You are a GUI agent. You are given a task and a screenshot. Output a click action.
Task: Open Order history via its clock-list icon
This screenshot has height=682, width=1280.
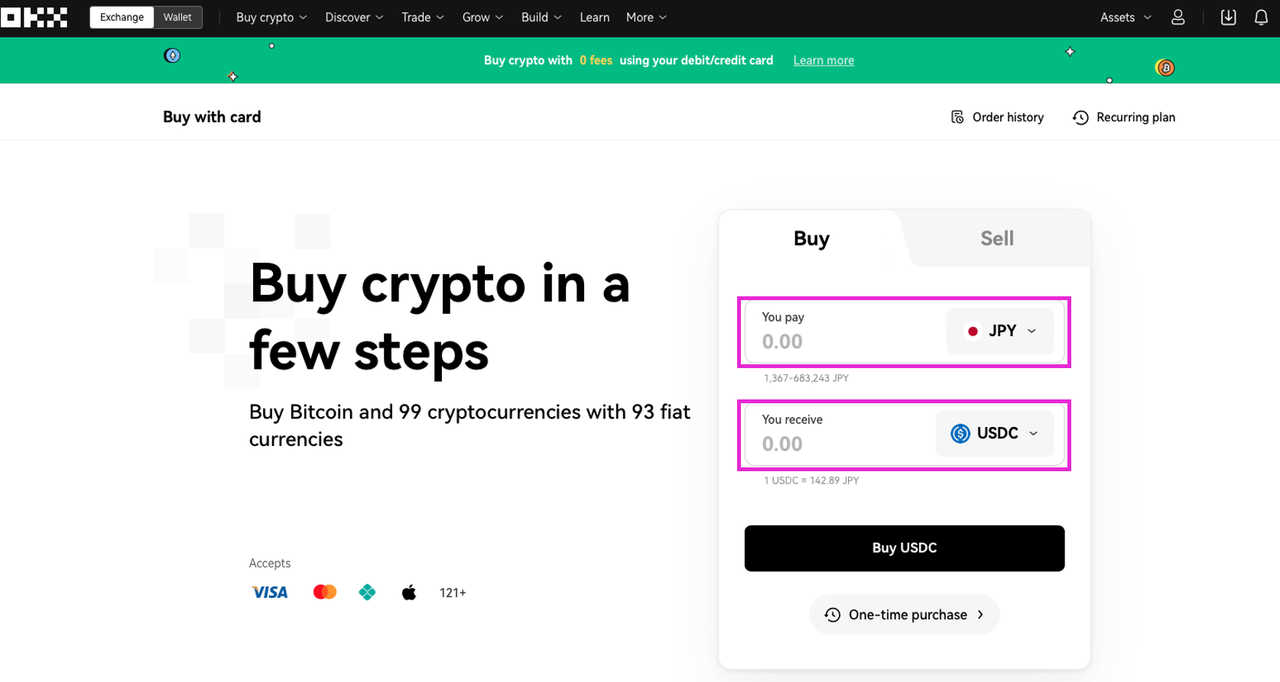[x=957, y=117]
